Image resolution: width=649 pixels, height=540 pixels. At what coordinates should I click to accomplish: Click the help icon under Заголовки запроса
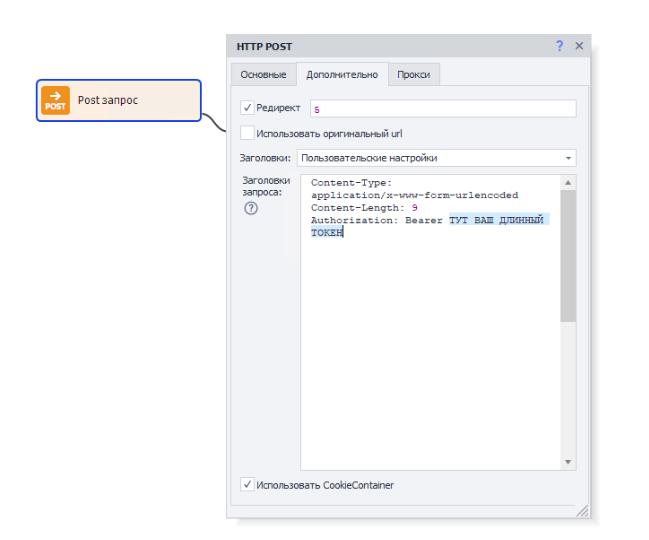(x=251, y=208)
